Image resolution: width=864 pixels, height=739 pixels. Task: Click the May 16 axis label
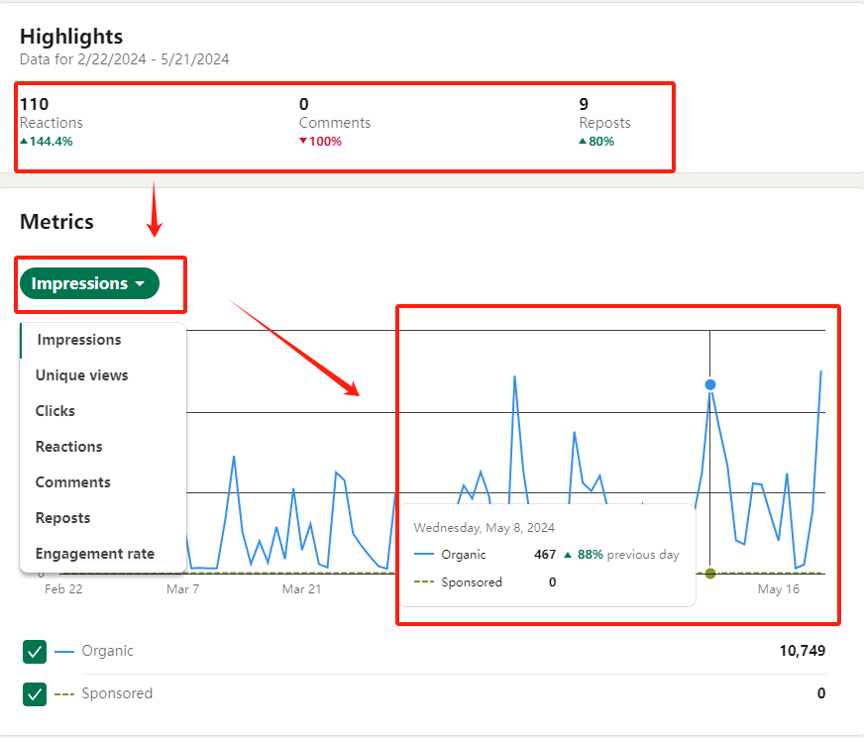click(x=778, y=589)
